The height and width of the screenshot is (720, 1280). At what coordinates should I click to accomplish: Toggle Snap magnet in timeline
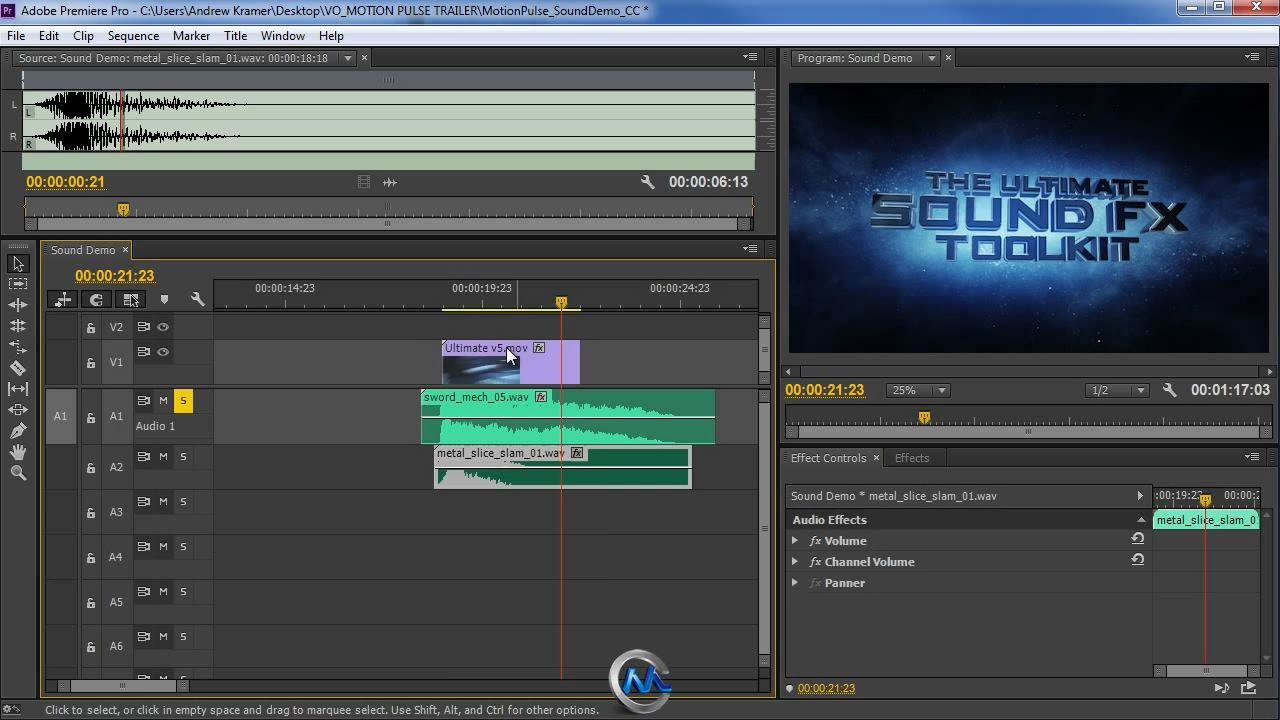(x=96, y=299)
